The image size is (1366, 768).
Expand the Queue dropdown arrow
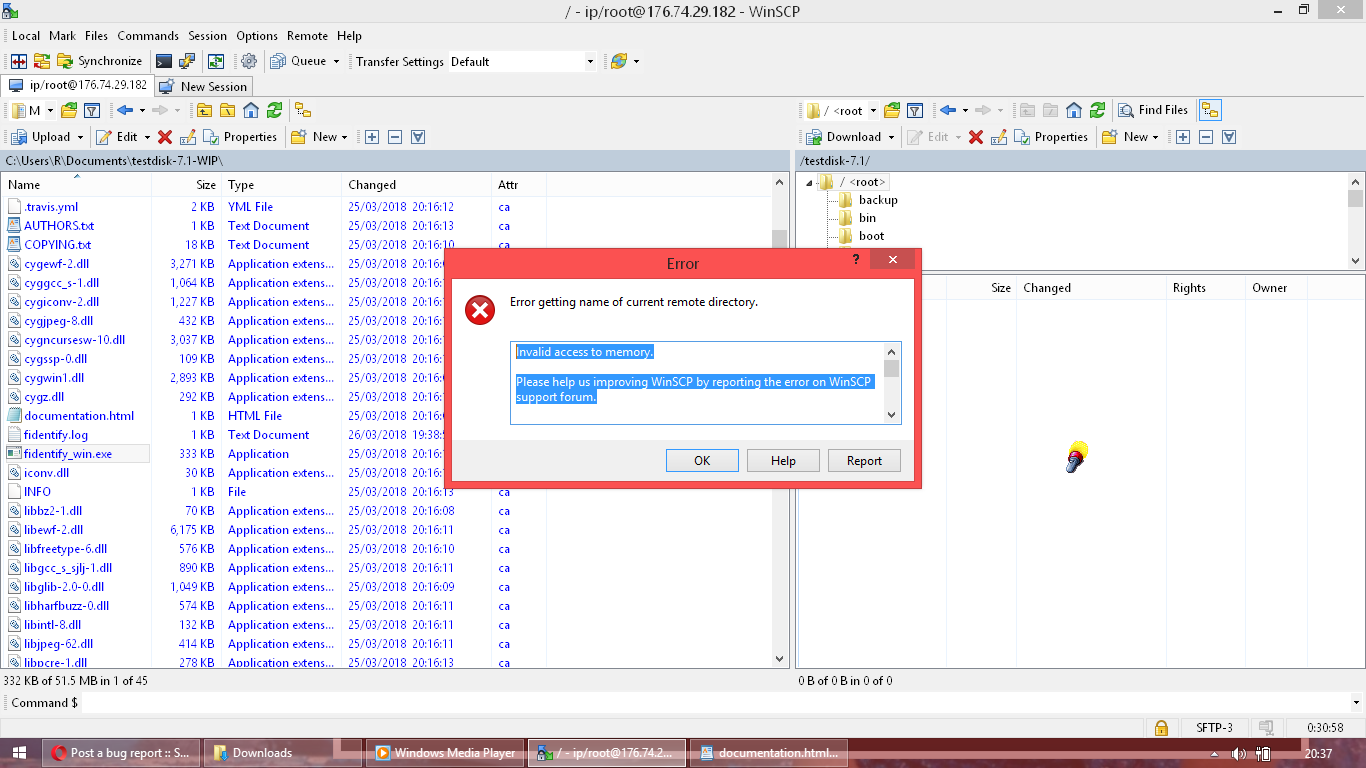click(336, 61)
